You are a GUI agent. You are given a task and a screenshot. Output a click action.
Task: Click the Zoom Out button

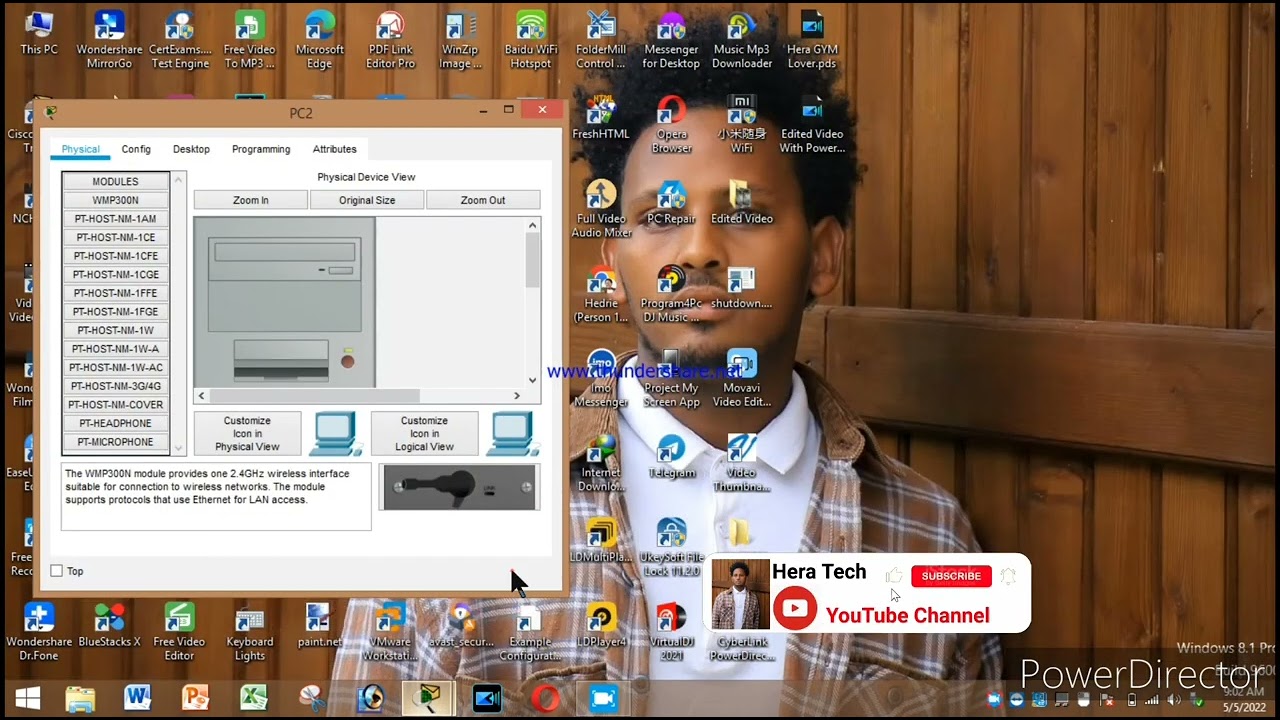click(483, 200)
